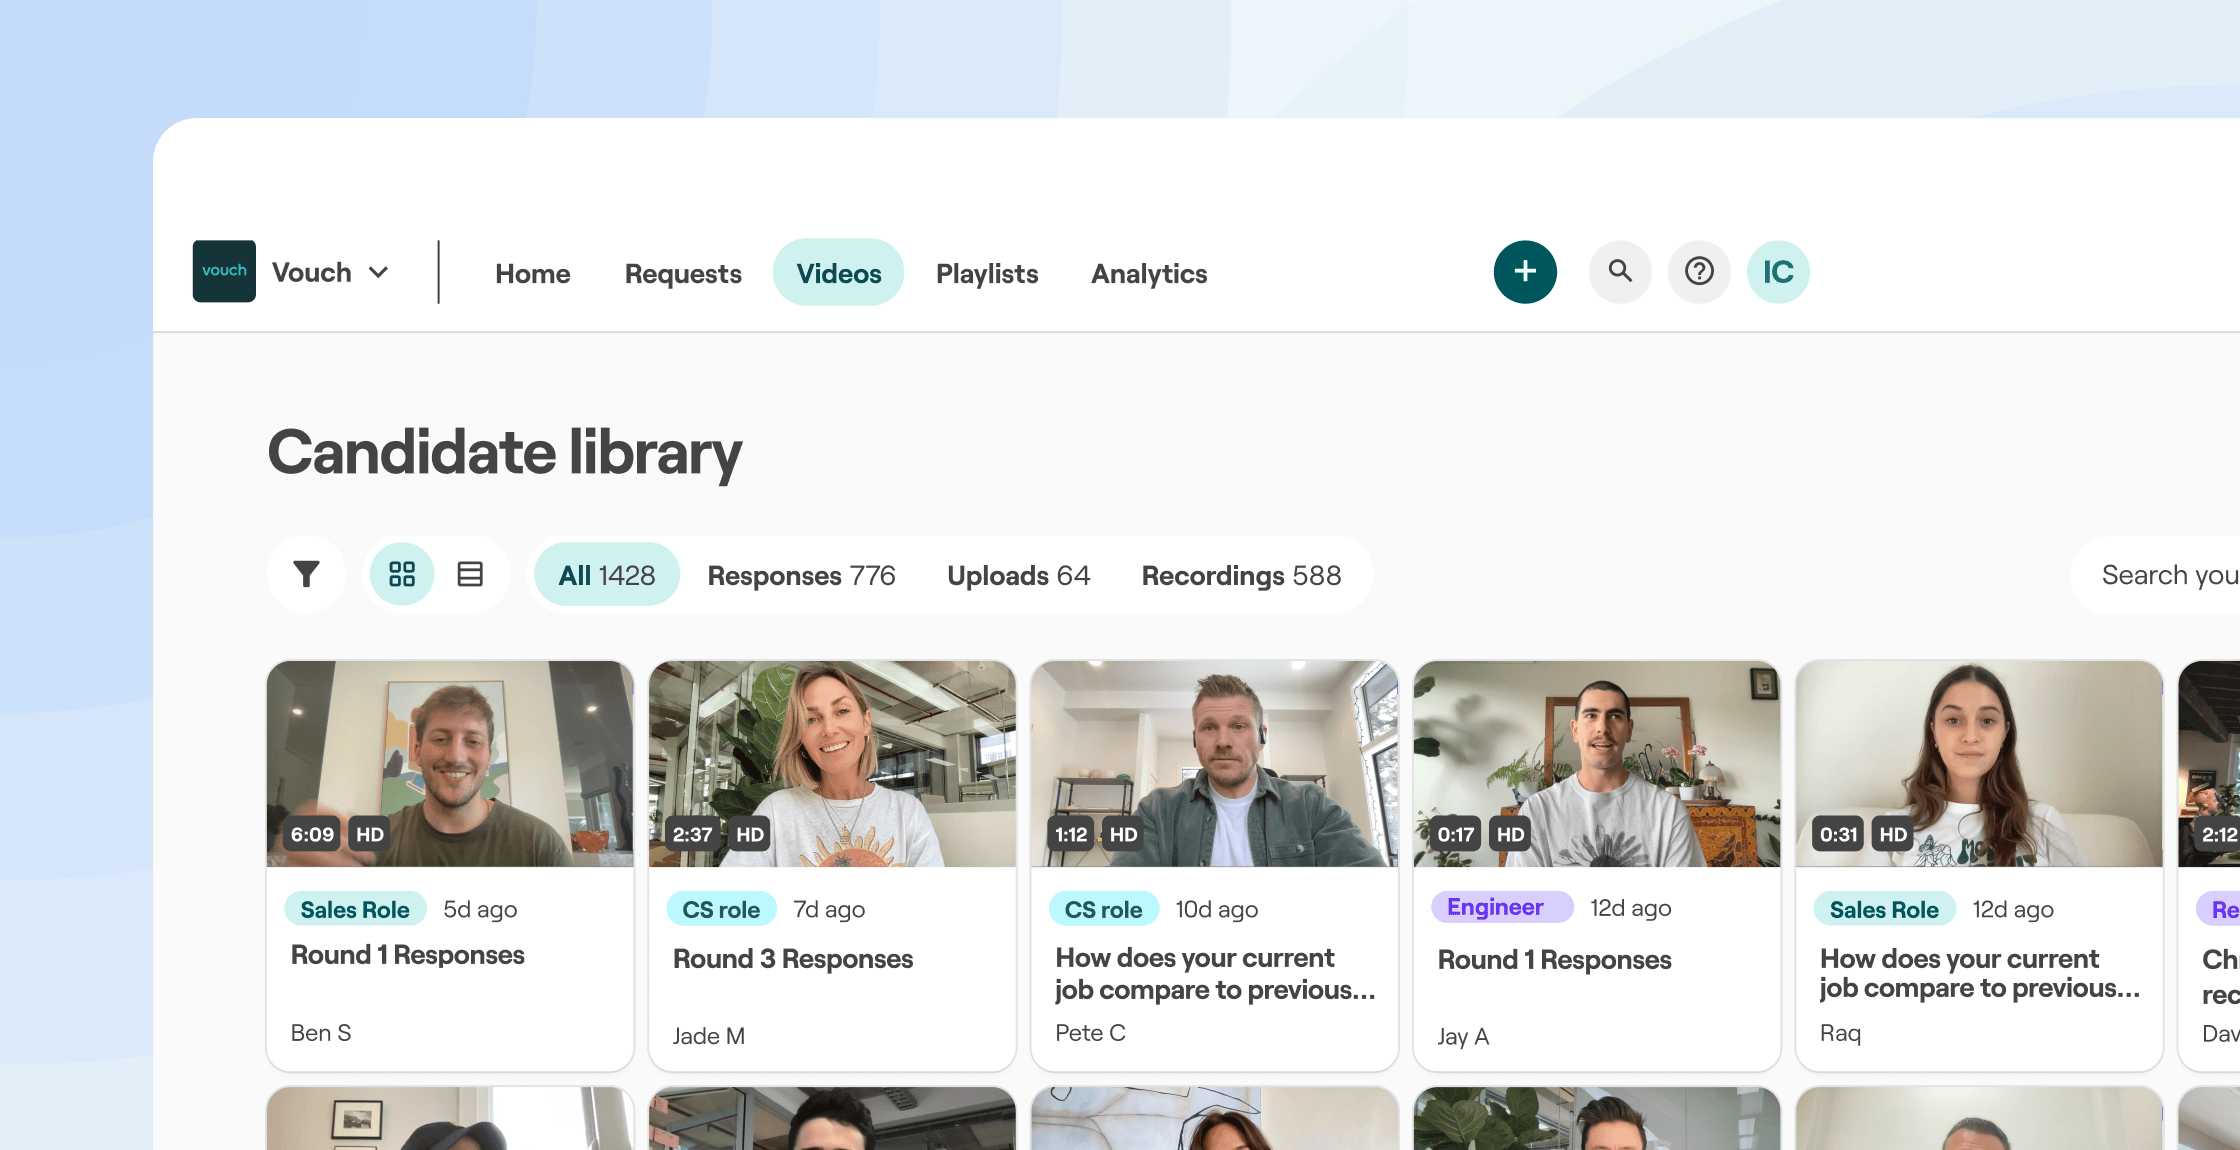The height and width of the screenshot is (1150, 2240).
Task: Expand the Vouch workspace dropdown
Action: [331, 272]
